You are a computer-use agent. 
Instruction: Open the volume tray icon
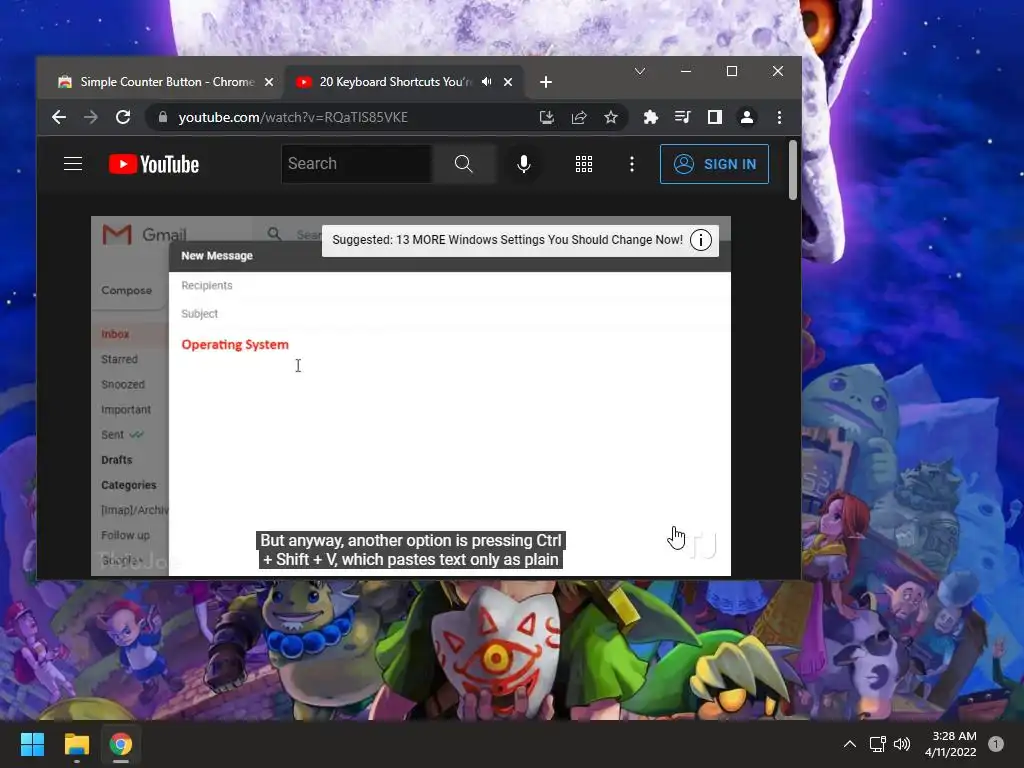tap(902, 744)
